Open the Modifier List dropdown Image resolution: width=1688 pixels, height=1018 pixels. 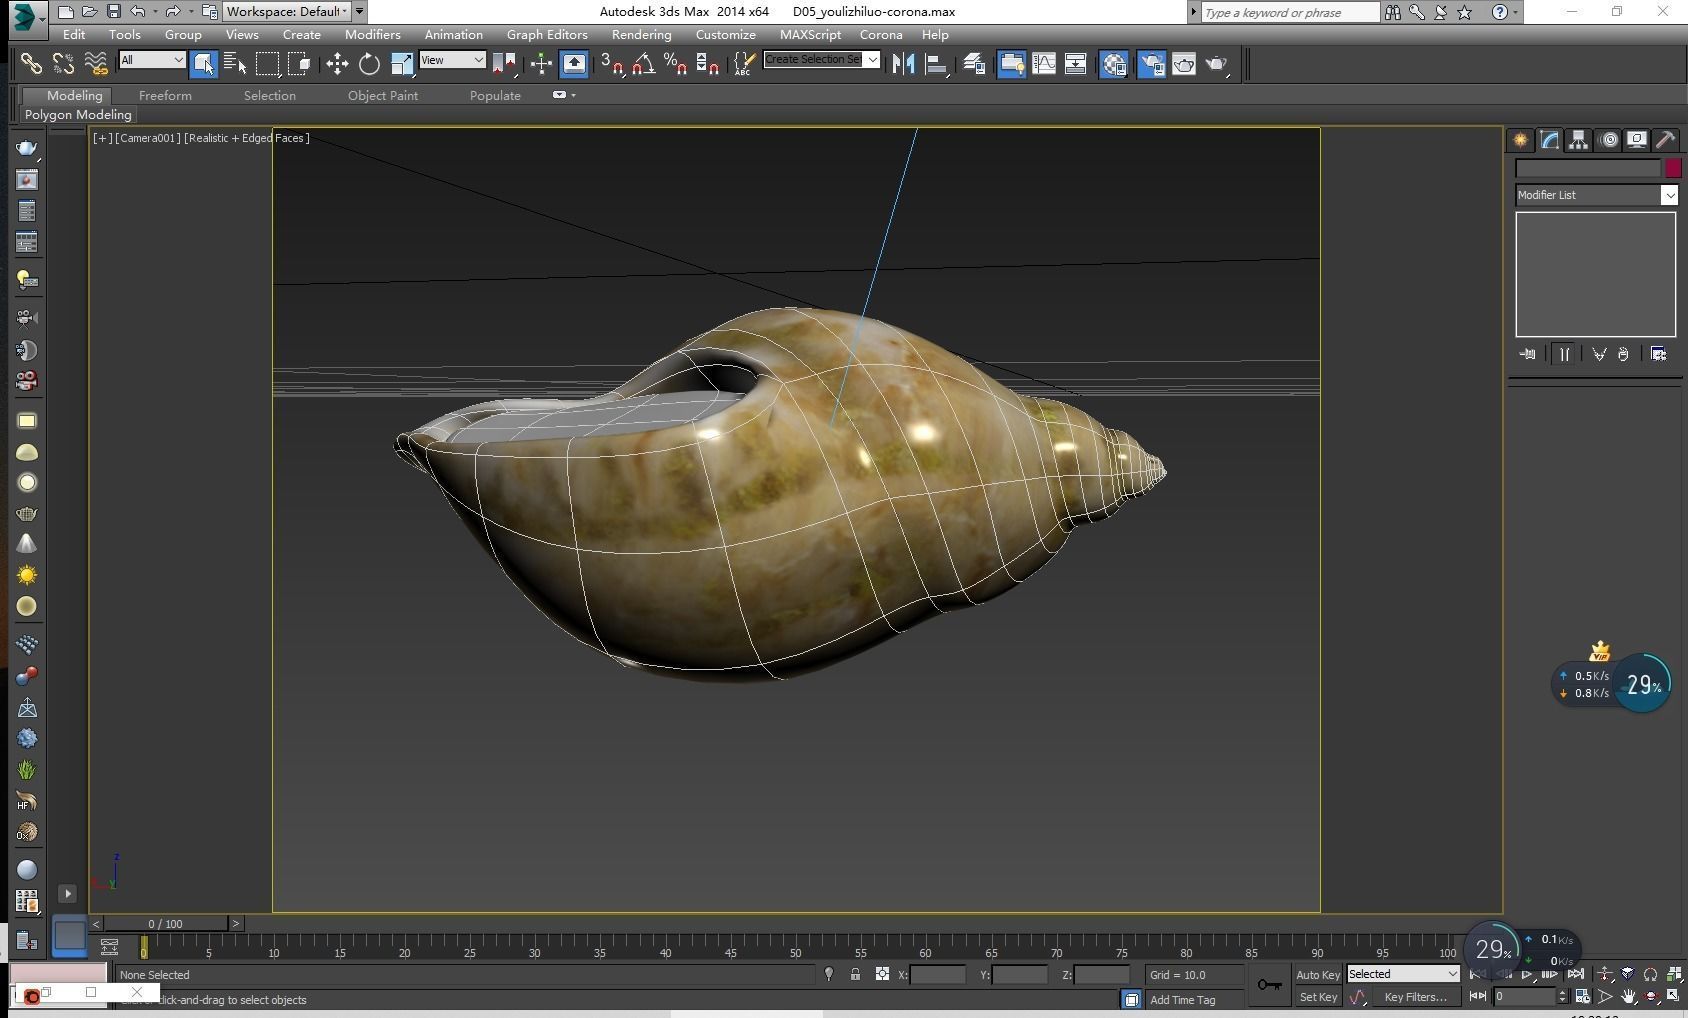(1596, 195)
